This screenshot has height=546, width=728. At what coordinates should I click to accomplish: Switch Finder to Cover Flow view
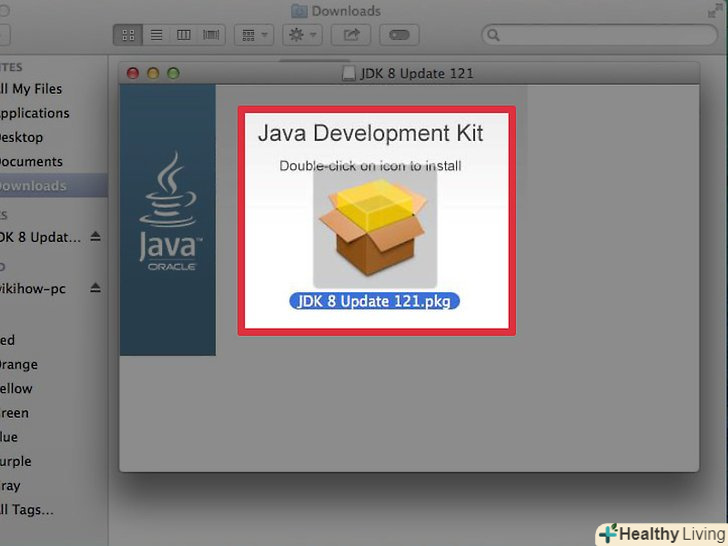pos(211,35)
